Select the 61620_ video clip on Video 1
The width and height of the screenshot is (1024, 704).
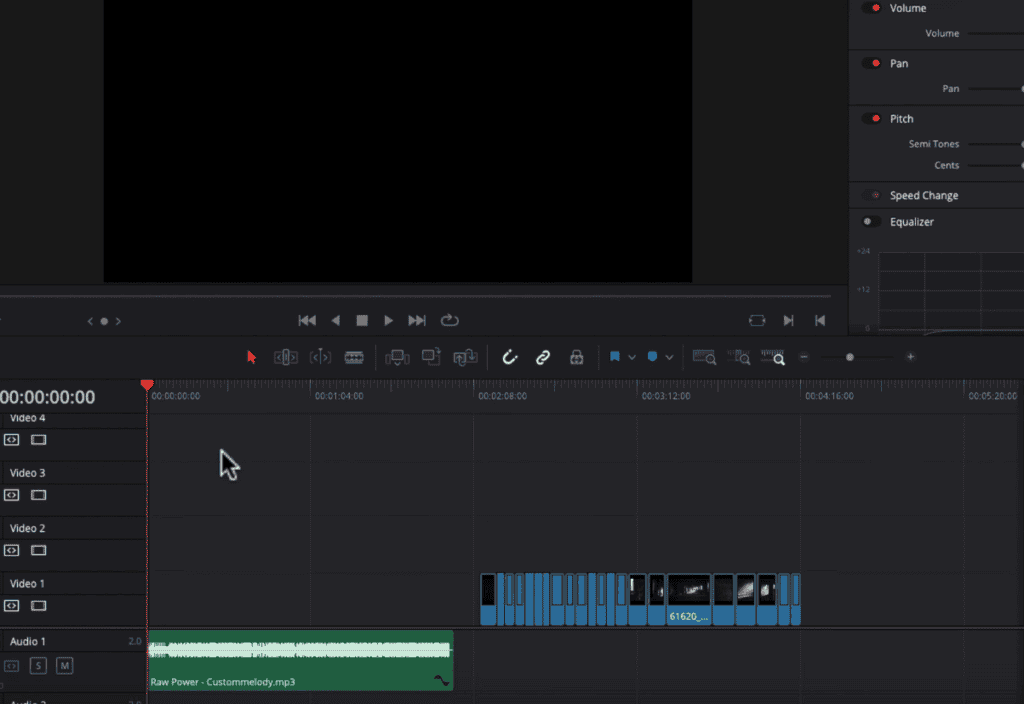pyautogui.click(x=688, y=600)
